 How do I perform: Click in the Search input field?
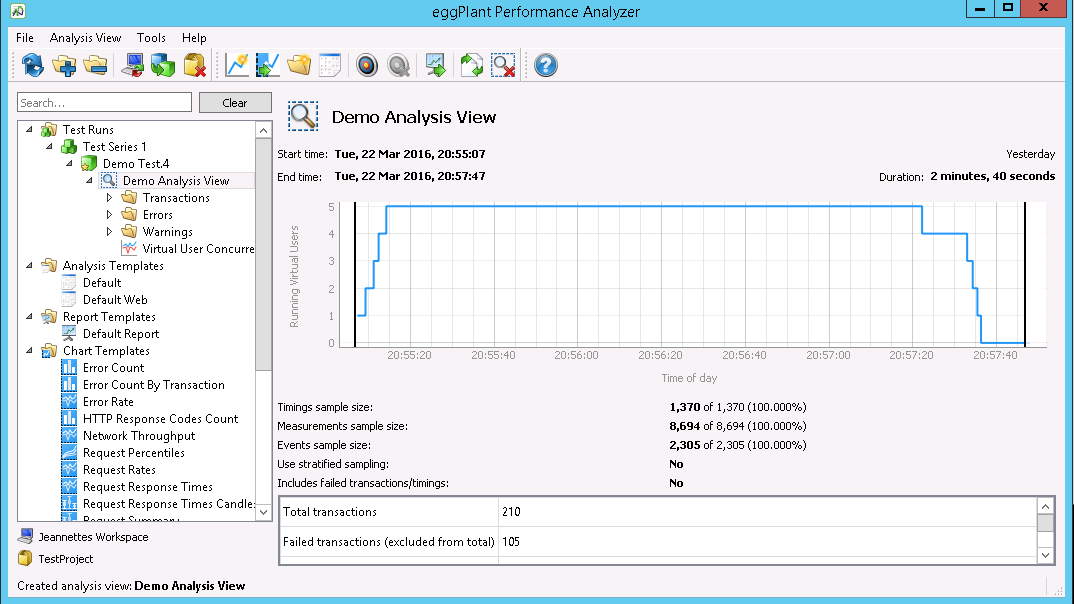[104, 103]
